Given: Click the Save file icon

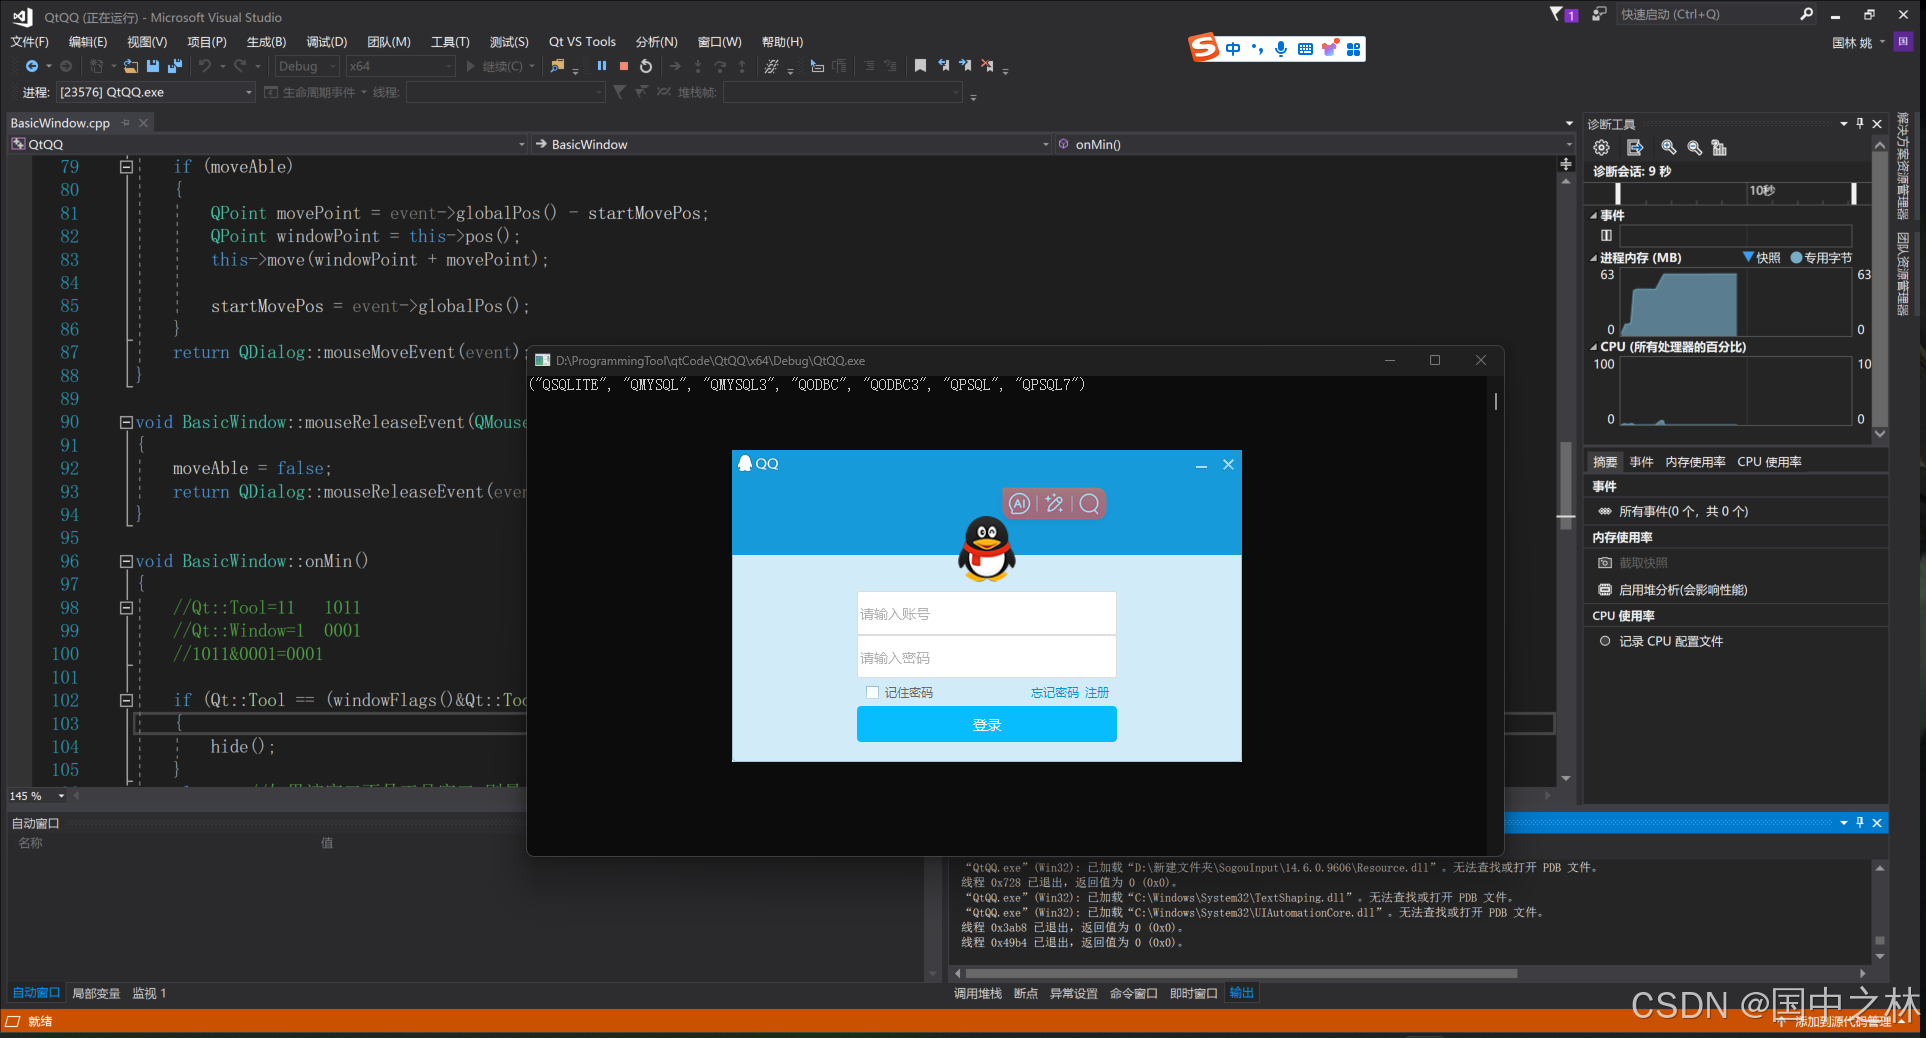Looking at the screenshot, I should (153, 66).
